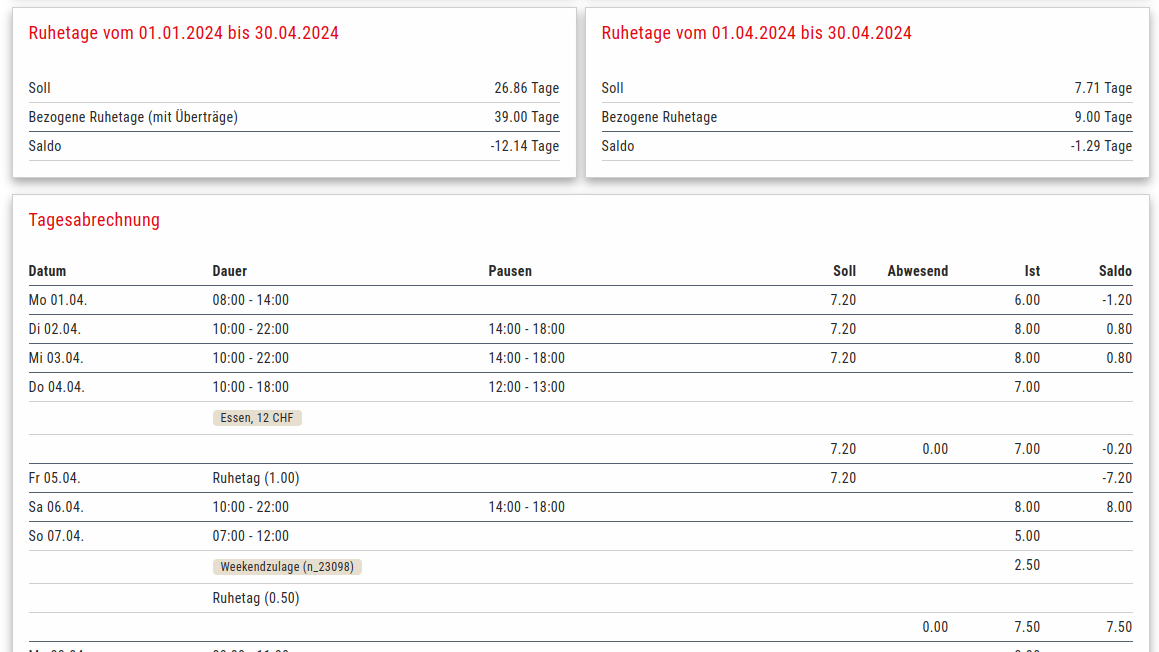Image resolution: width=1159 pixels, height=652 pixels.
Task: Click the Datum column header
Action: 47,271
